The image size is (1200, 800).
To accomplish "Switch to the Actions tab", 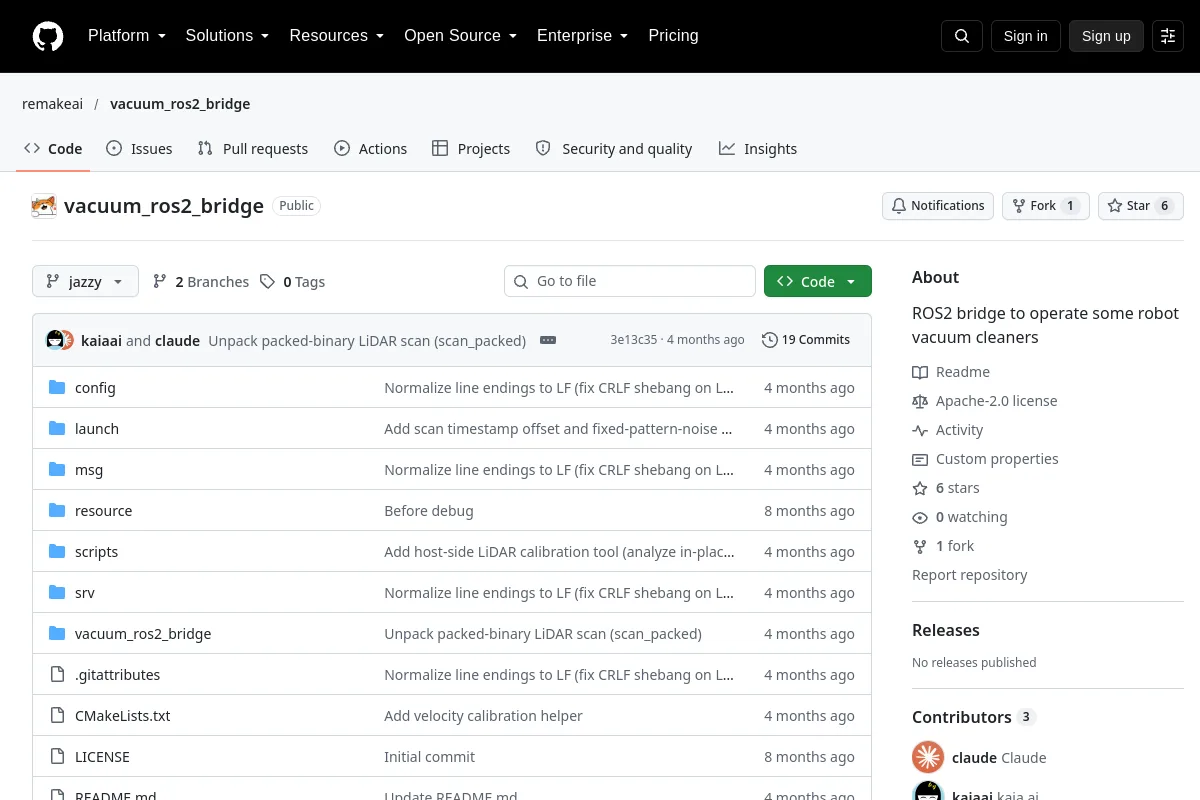I will pos(371,149).
